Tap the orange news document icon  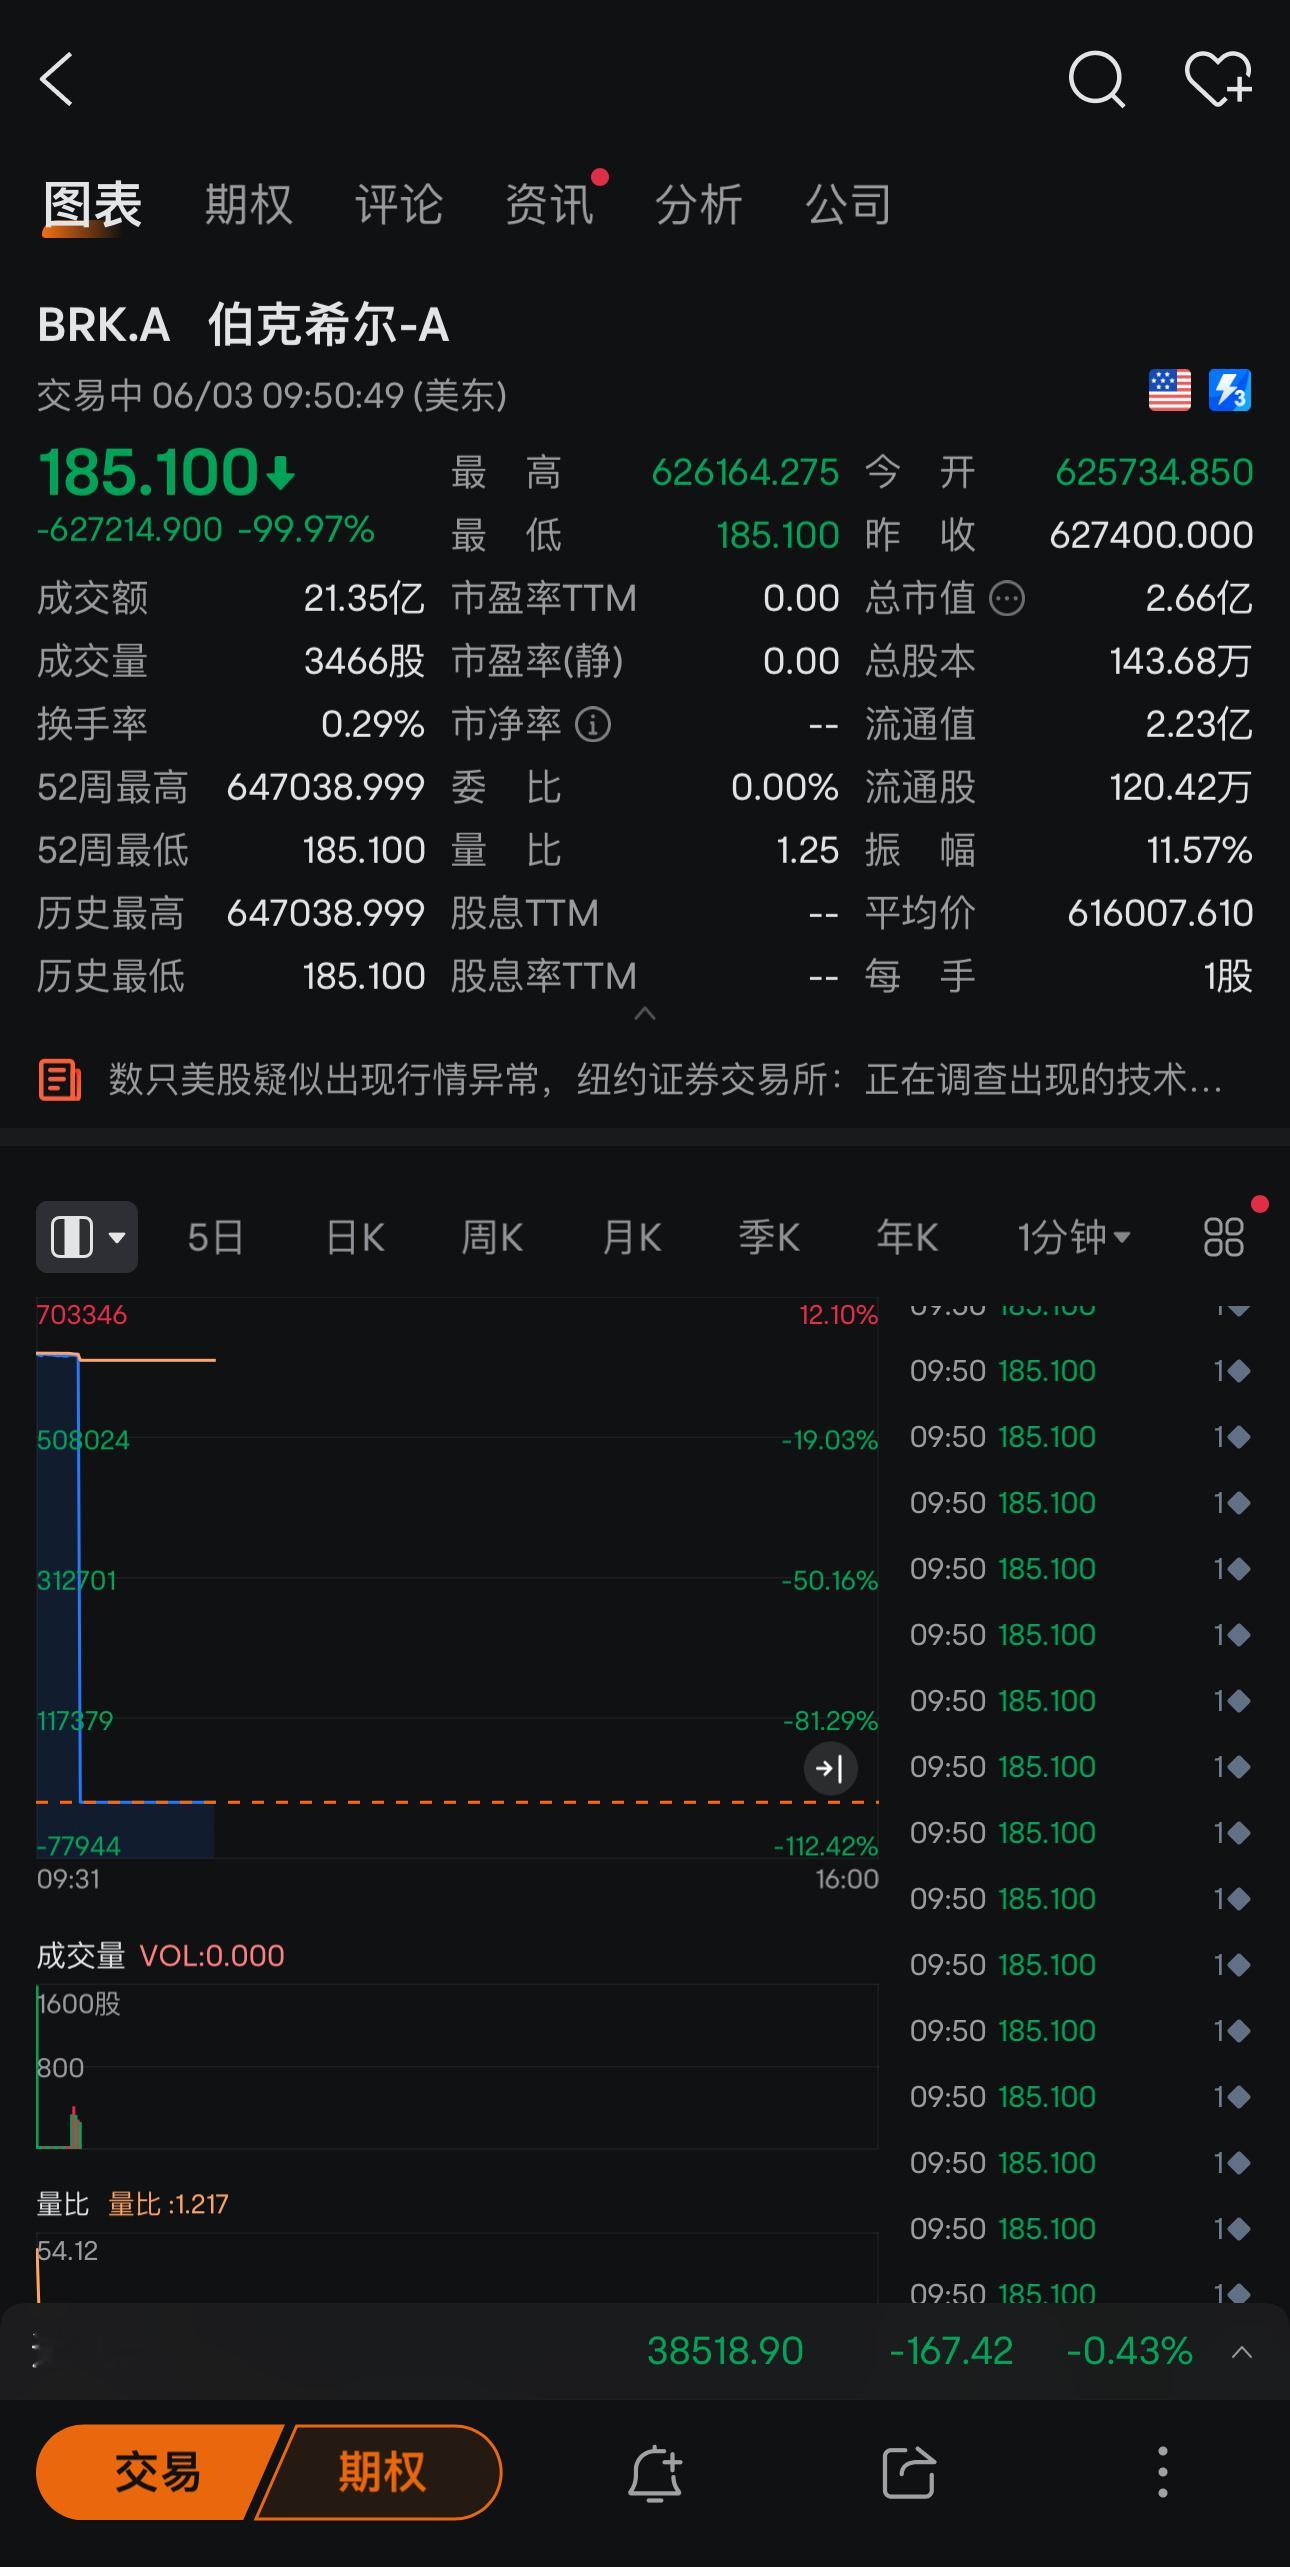[x=60, y=1080]
